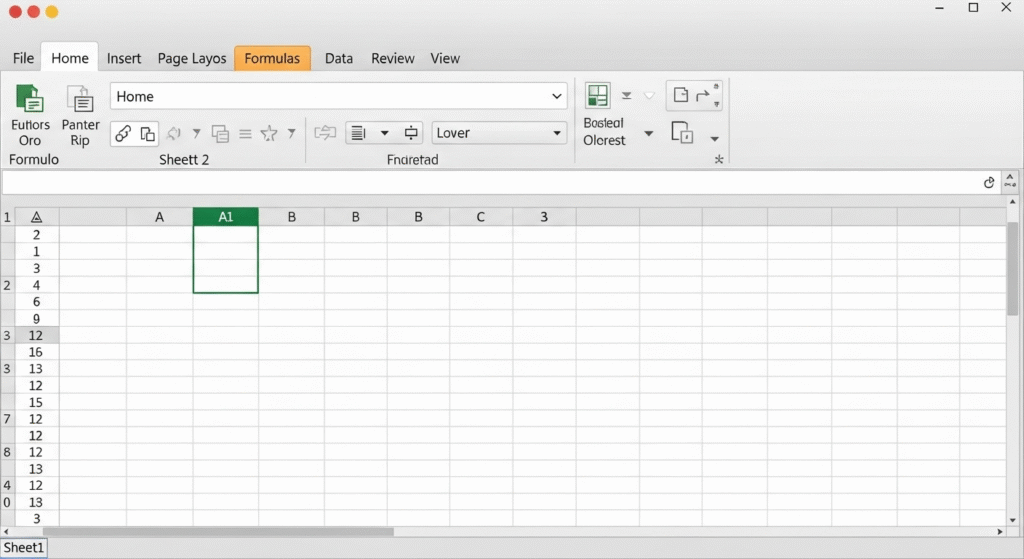Select the Sheet1 worksheet tab

(24, 548)
